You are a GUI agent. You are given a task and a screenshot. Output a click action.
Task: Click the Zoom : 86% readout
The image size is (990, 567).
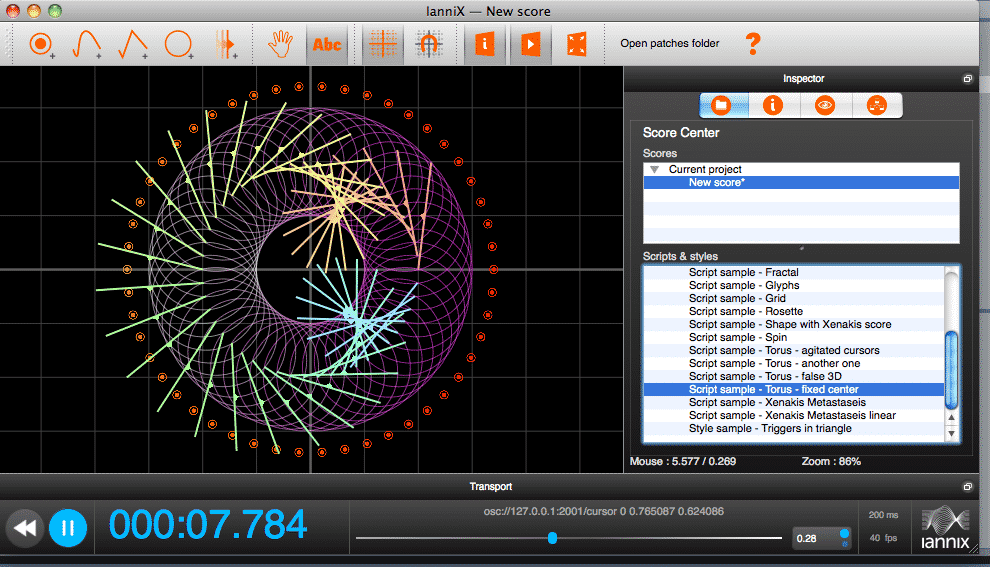831,462
